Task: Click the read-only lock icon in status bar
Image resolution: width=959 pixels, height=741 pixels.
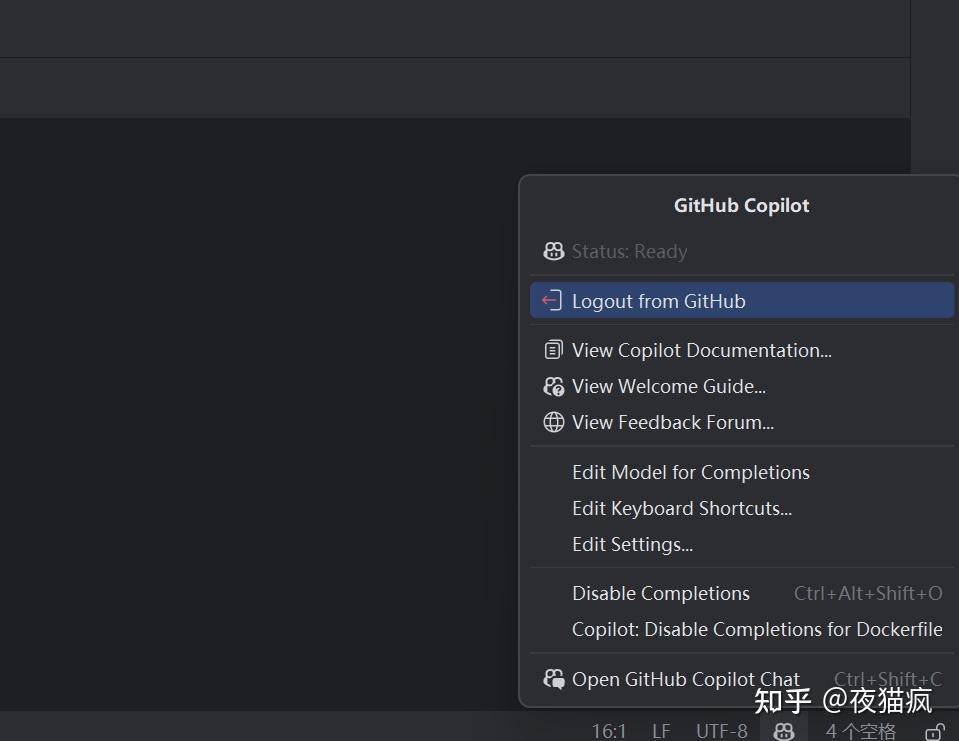Action: click(935, 731)
